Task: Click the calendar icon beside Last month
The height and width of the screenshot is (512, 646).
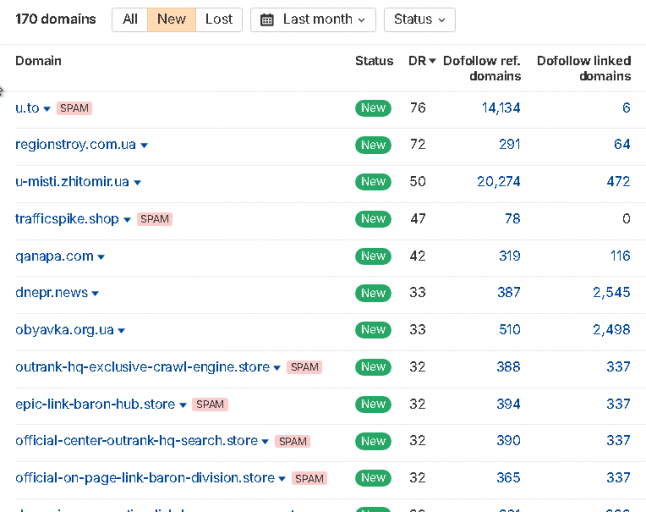Action: [x=267, y=19]
